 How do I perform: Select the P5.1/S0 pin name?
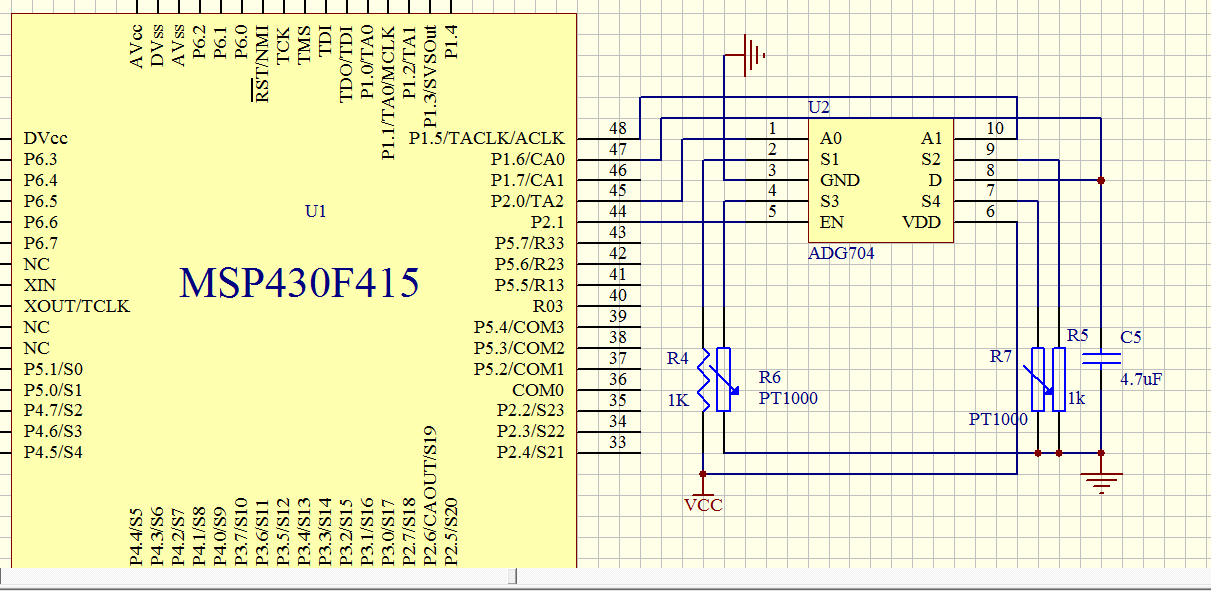click(54, 369)
